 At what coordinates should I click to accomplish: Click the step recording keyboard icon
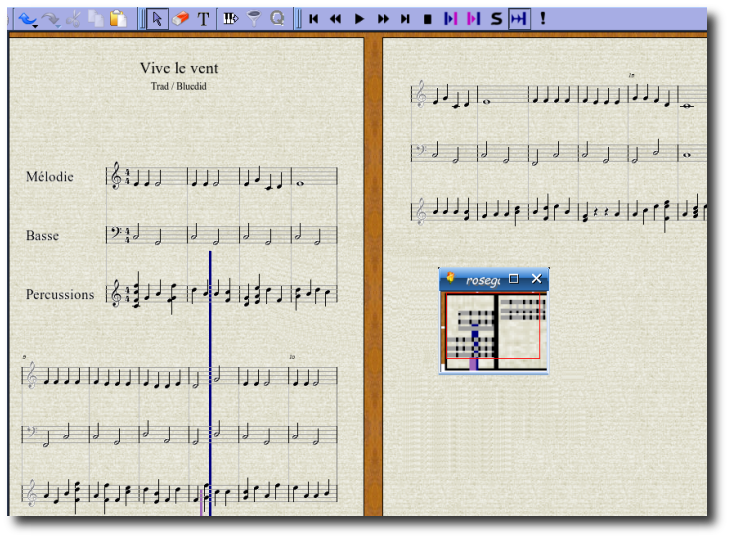(x=230, y=19)
